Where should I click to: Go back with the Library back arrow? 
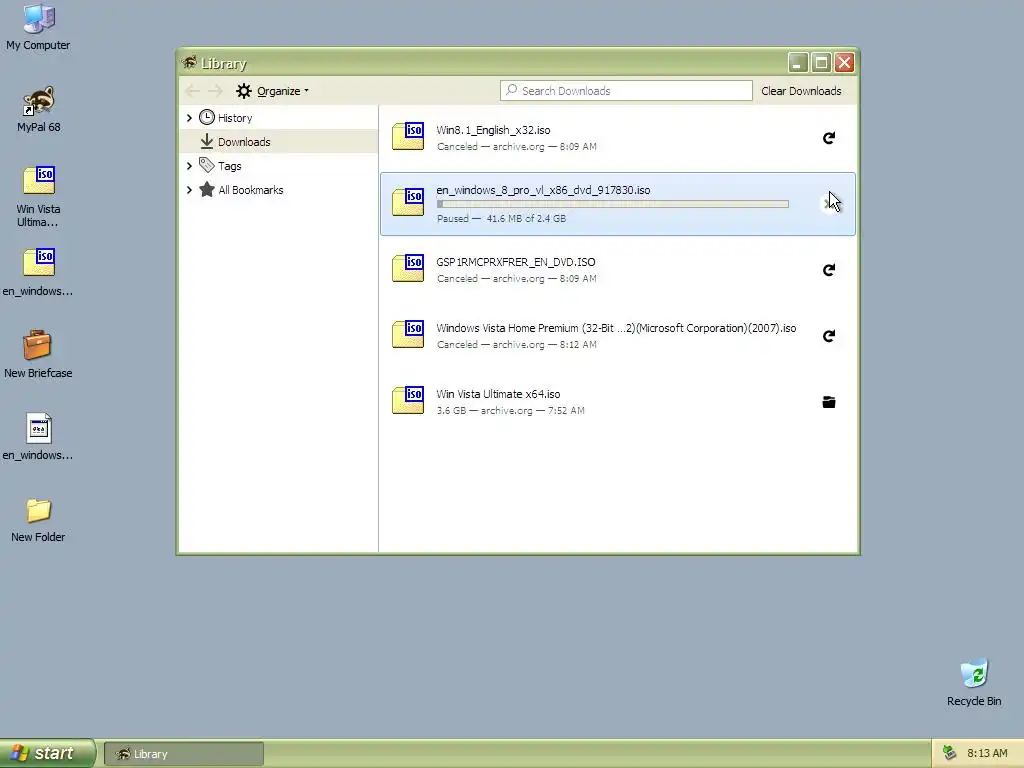[x=192, y=91]
